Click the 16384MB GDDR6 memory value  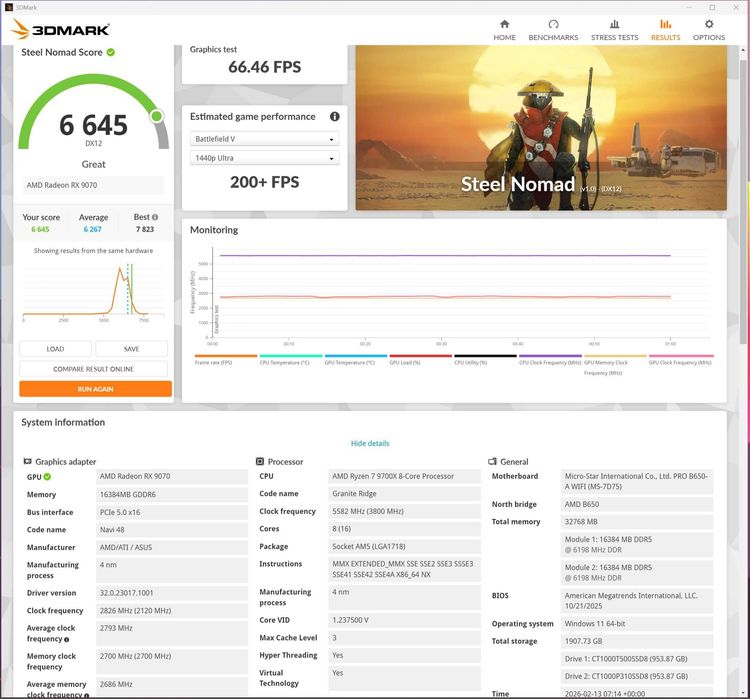(172, 494)
